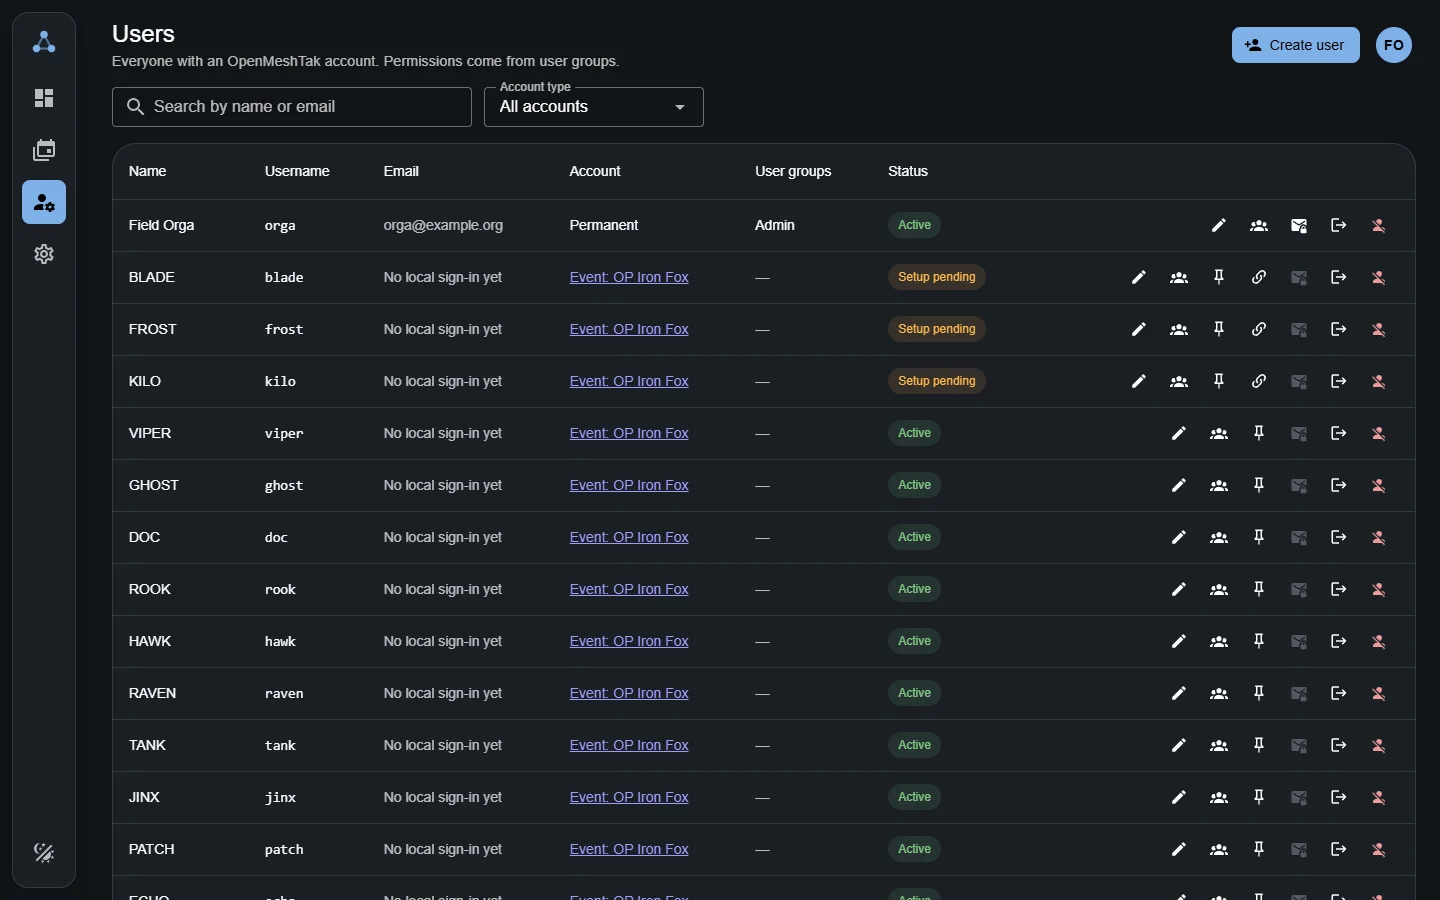Click the pencil edit icon for TANK
The image size is (1440, 900).
coord(1180,746)
